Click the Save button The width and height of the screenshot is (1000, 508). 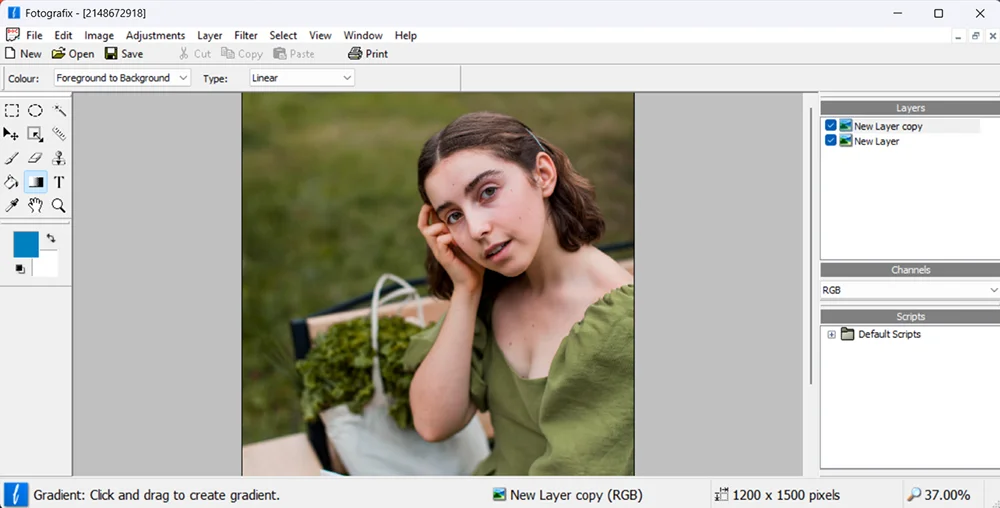pos(124,54)
